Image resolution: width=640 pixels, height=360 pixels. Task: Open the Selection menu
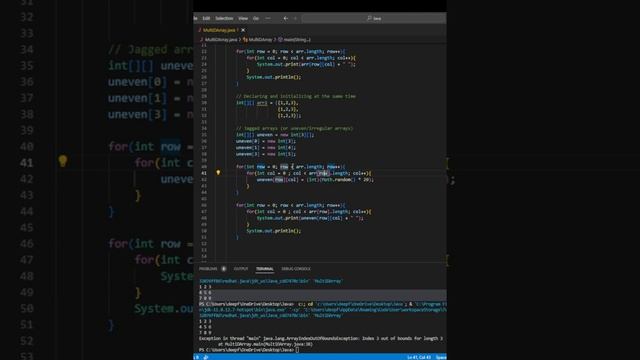pos(224,18)
